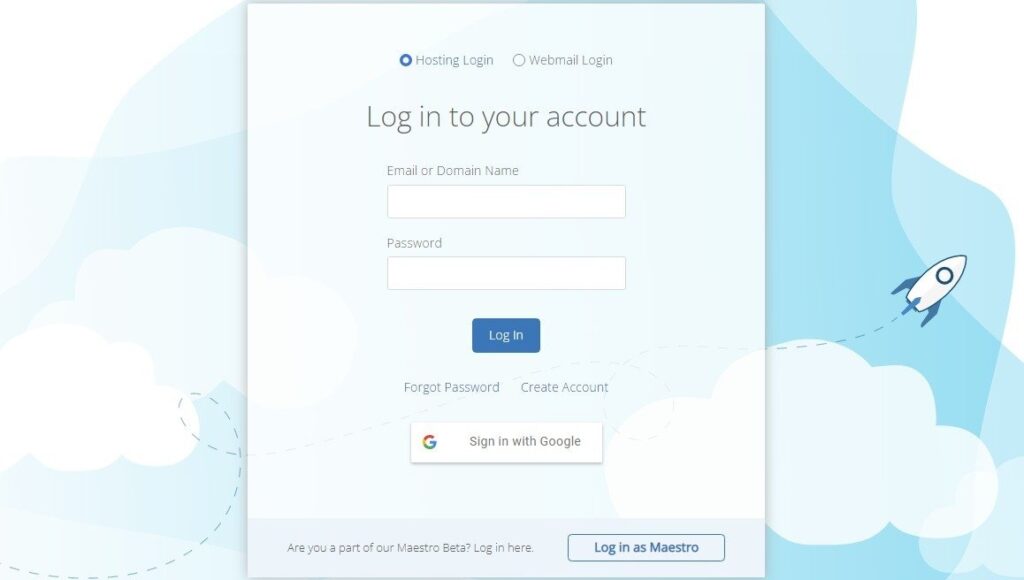
Task: Select the Hosting Login radio button
Action: pyautogui.click(x=406, y=60)
